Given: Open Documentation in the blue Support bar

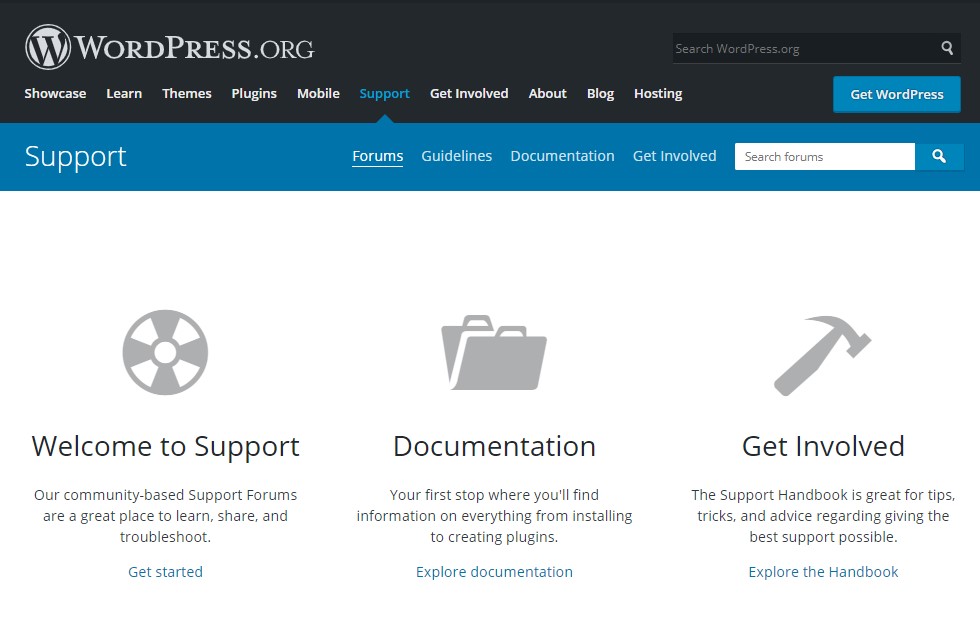Looking at the screenshot, I should pyautogui.click(x=562, y=156).
